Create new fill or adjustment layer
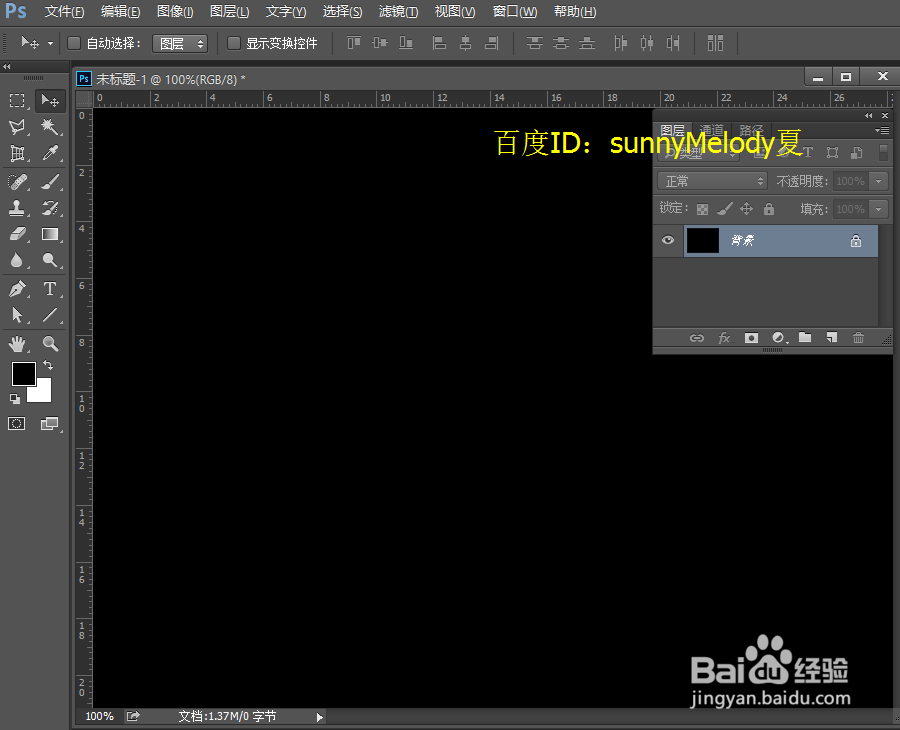Viewport: 900px width, 730px height. pos(779,338)
